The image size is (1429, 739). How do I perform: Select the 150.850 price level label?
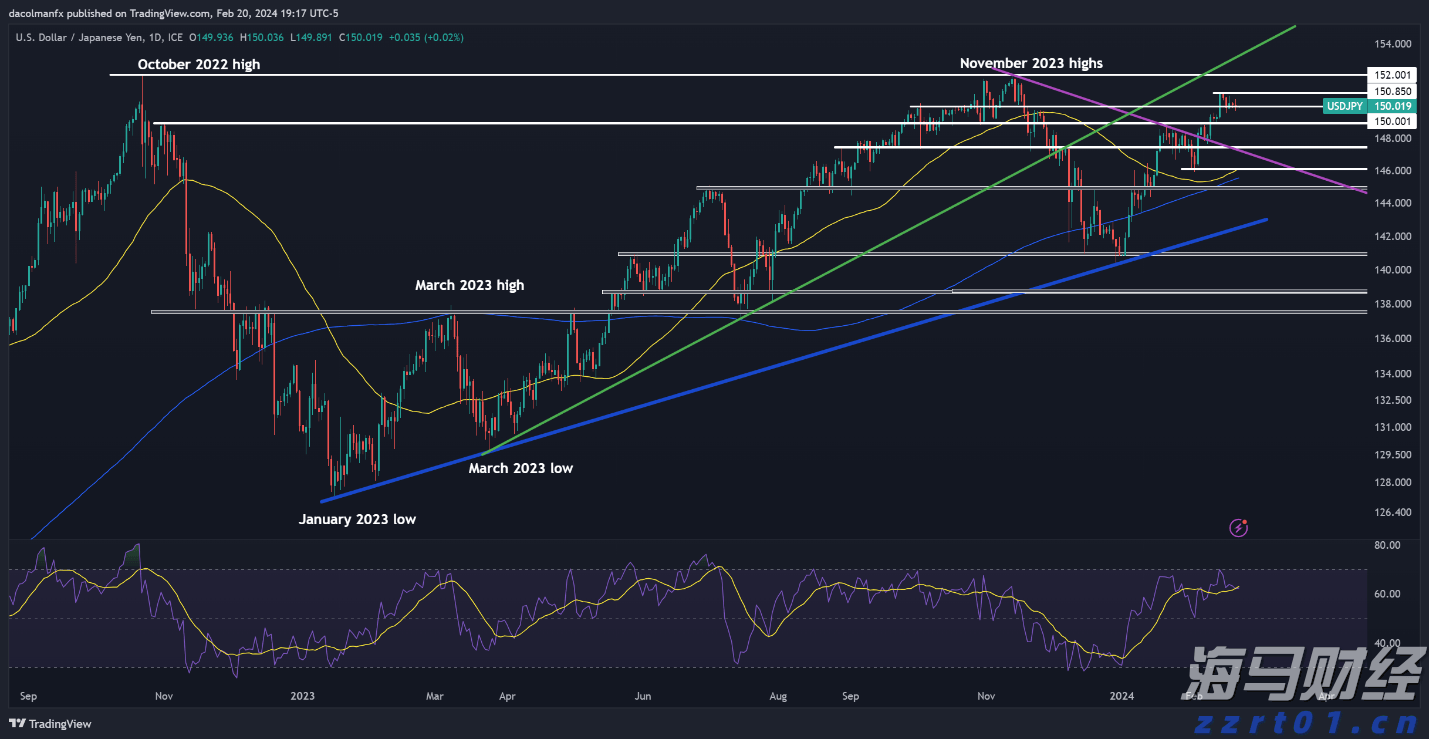(x=1392, y=91)
